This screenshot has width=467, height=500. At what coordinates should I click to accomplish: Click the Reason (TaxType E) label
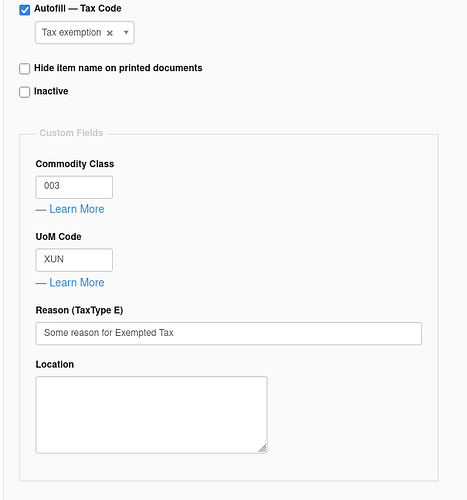tap(79, 310)
